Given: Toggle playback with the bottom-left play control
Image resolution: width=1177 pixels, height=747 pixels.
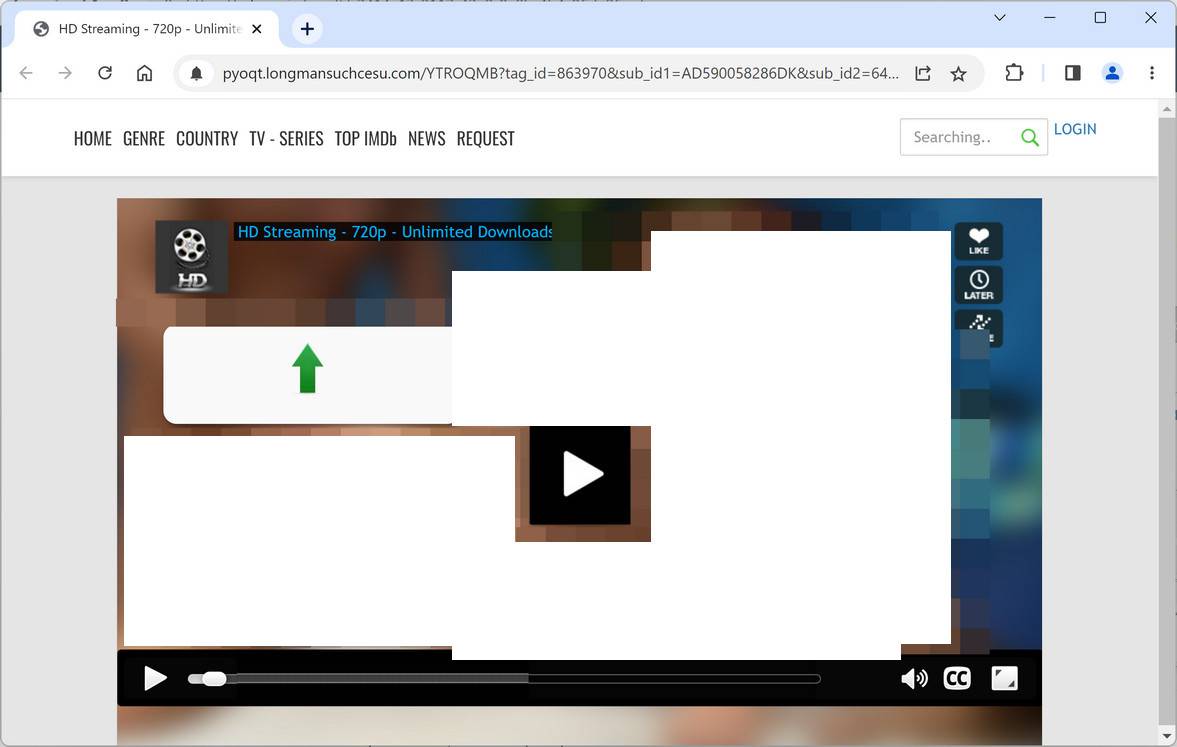Looking at the screenshot, I should click(156, 678).
